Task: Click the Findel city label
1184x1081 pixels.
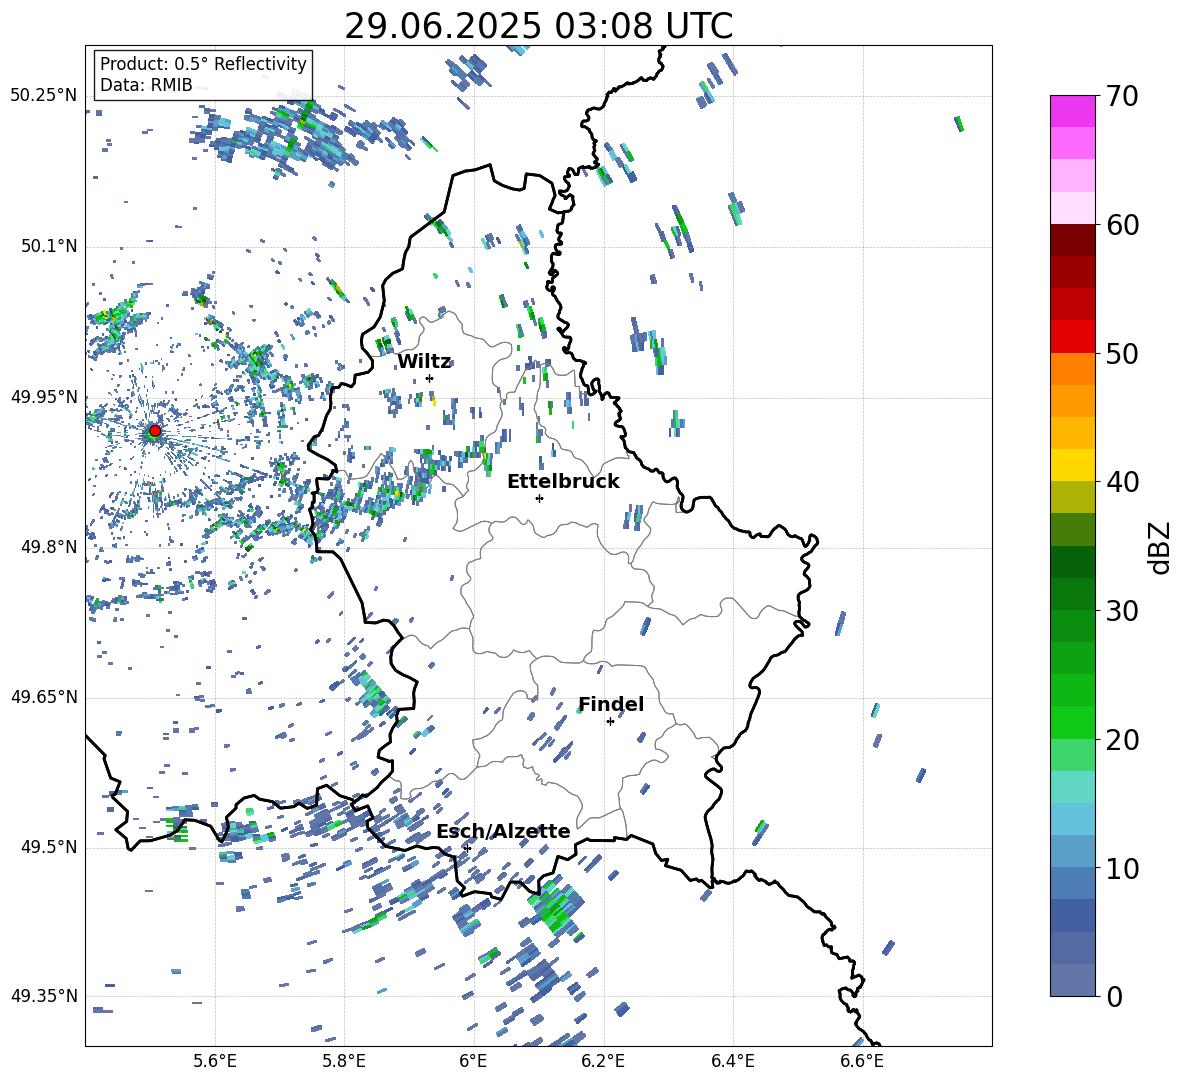Action: tap(611, 704)
